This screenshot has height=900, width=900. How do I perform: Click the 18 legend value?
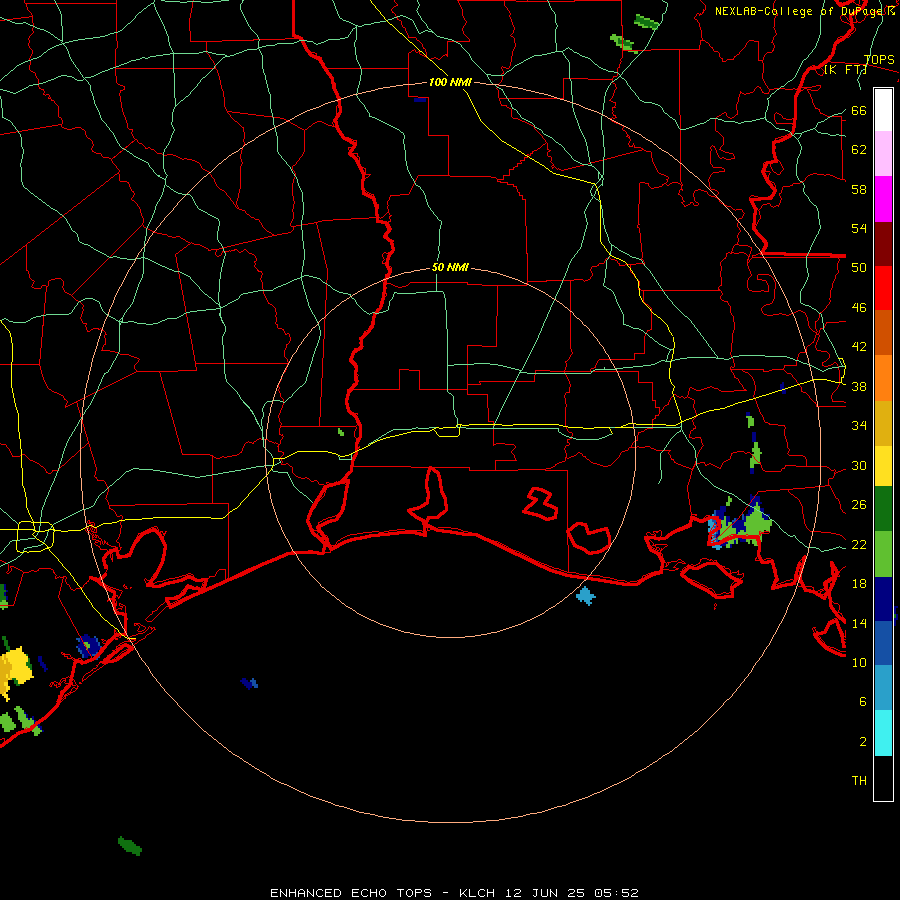pos(859,584)
